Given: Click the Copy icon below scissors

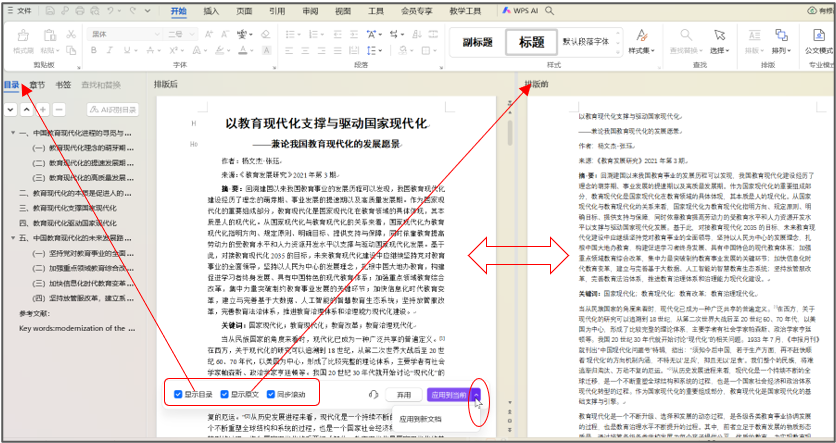Looking at the screenshot, I should [71, 50].
